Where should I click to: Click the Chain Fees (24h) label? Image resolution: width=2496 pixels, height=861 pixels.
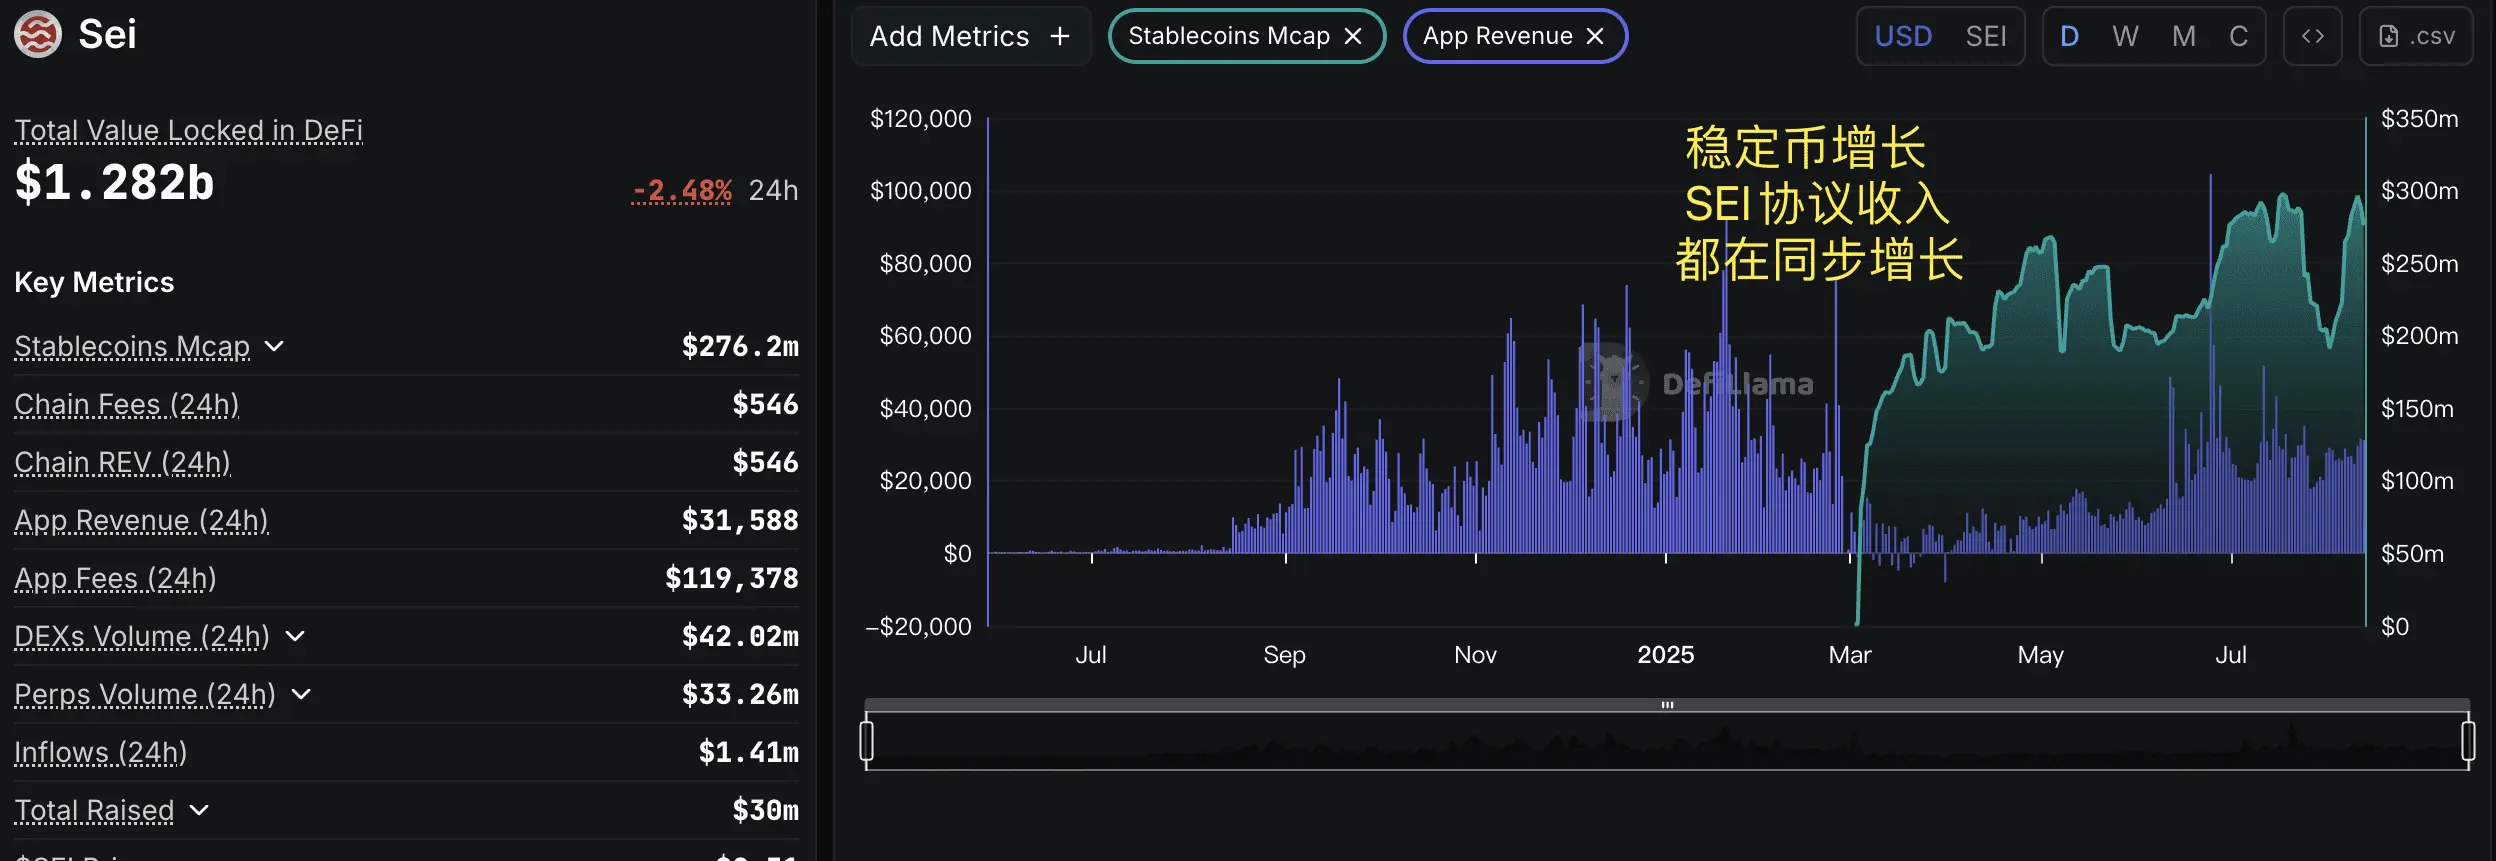pyautogui.click(x=127, y=404)
